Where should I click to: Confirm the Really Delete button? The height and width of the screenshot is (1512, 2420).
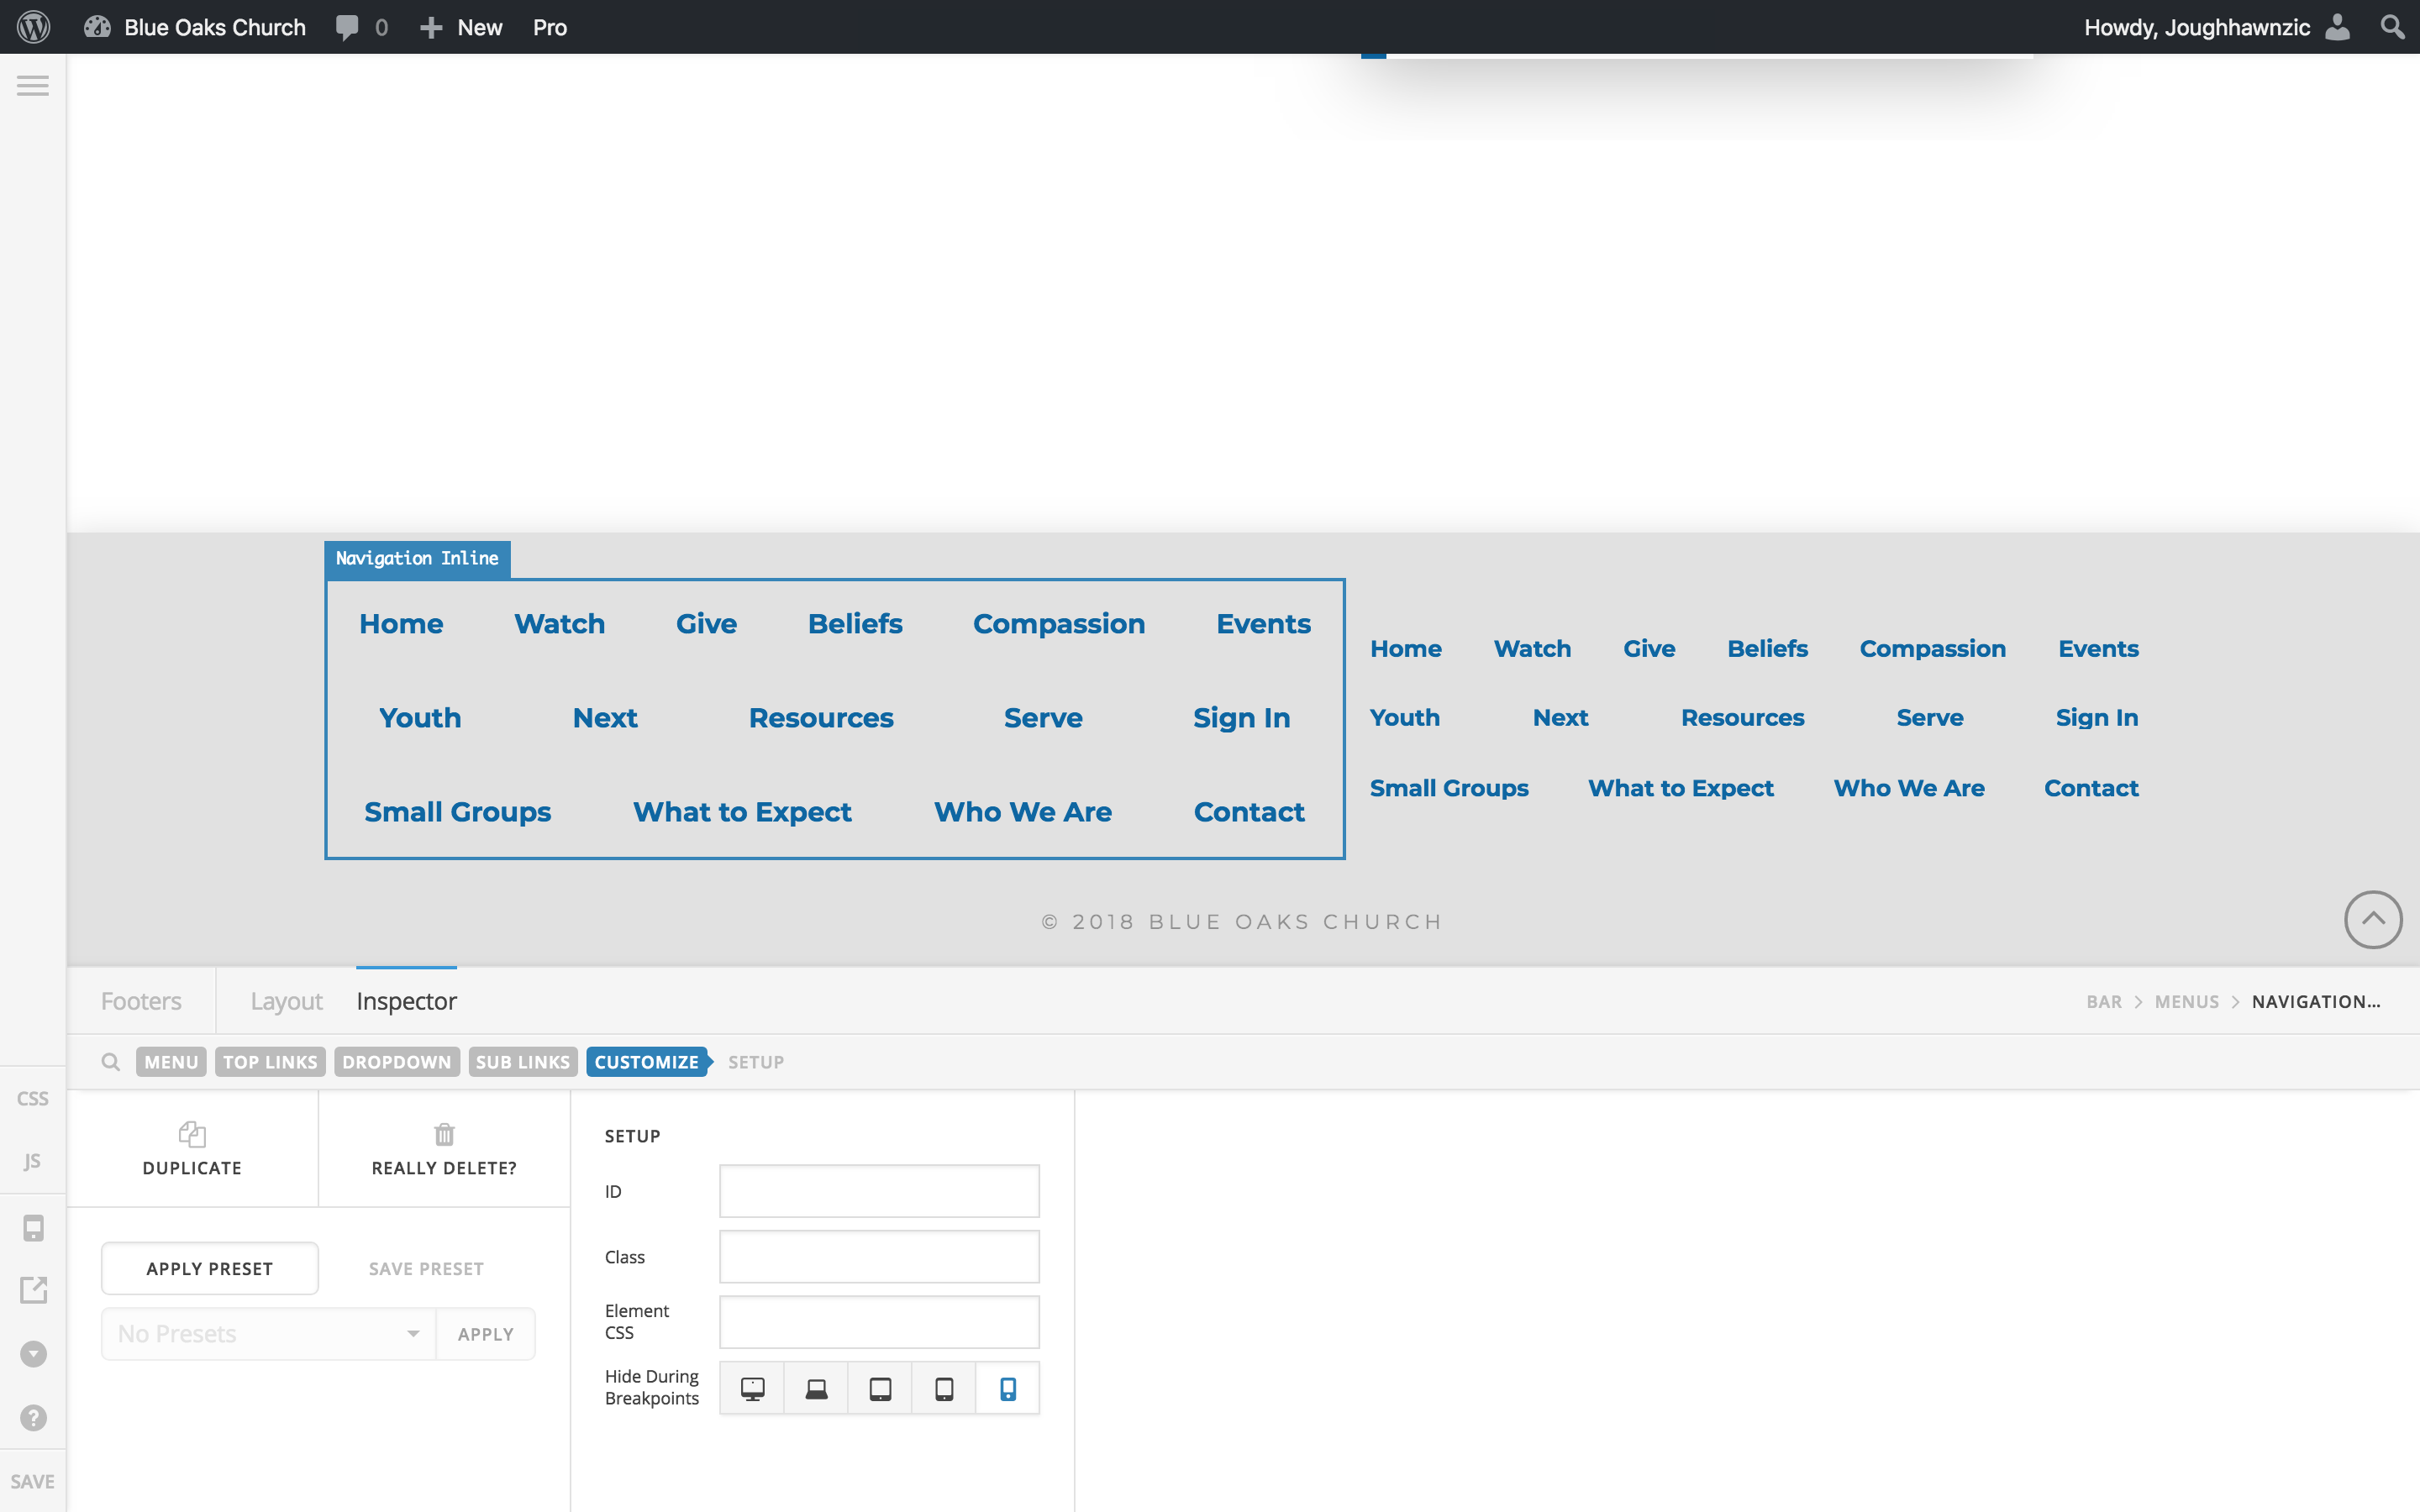coord(444,1149)
